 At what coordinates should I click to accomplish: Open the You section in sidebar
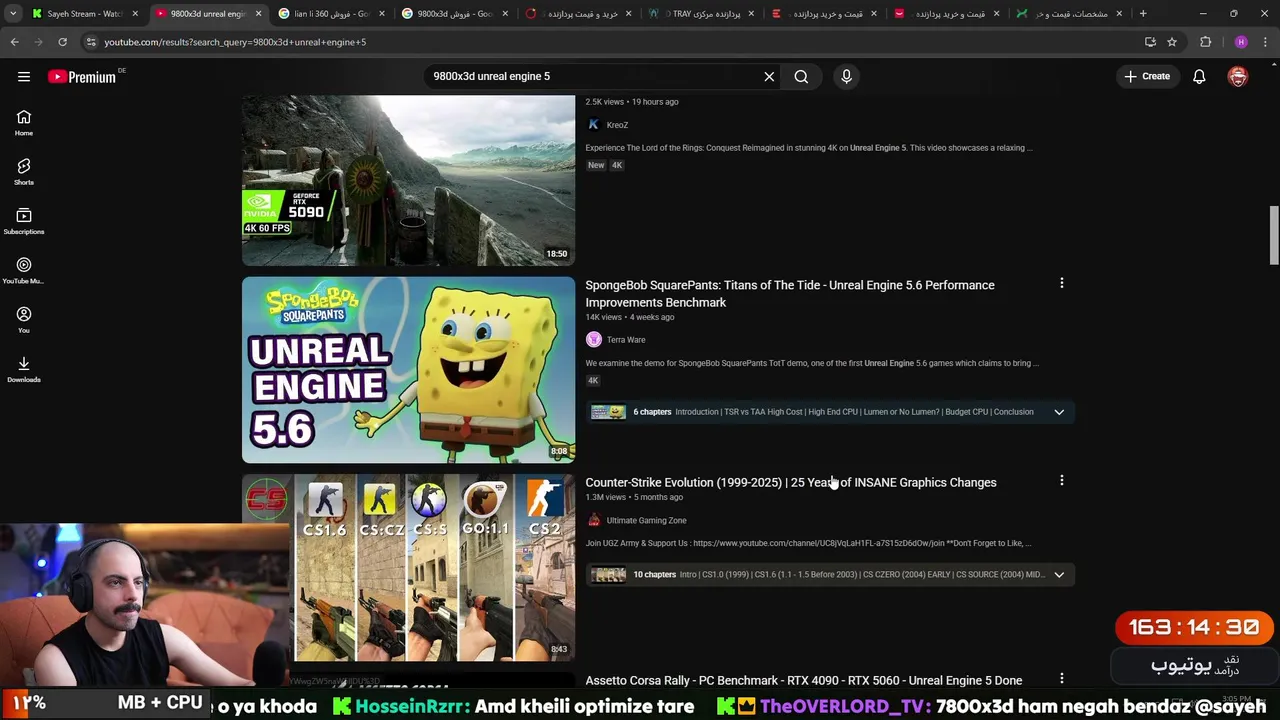24,320
